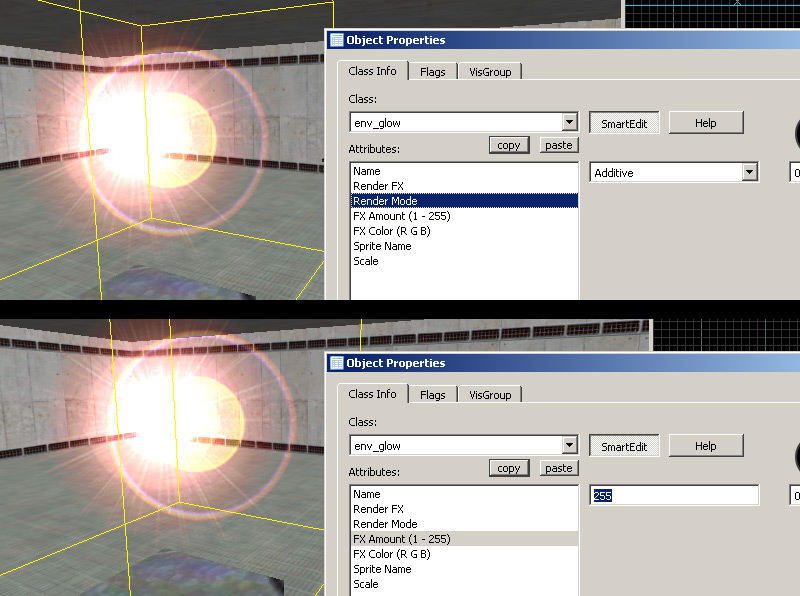Expand env_glow class dropdown arrow in 255 dialog
Image resolution: width=800 pixels, height=596 pixels.
pyautogui.click(x=569, y=445)
